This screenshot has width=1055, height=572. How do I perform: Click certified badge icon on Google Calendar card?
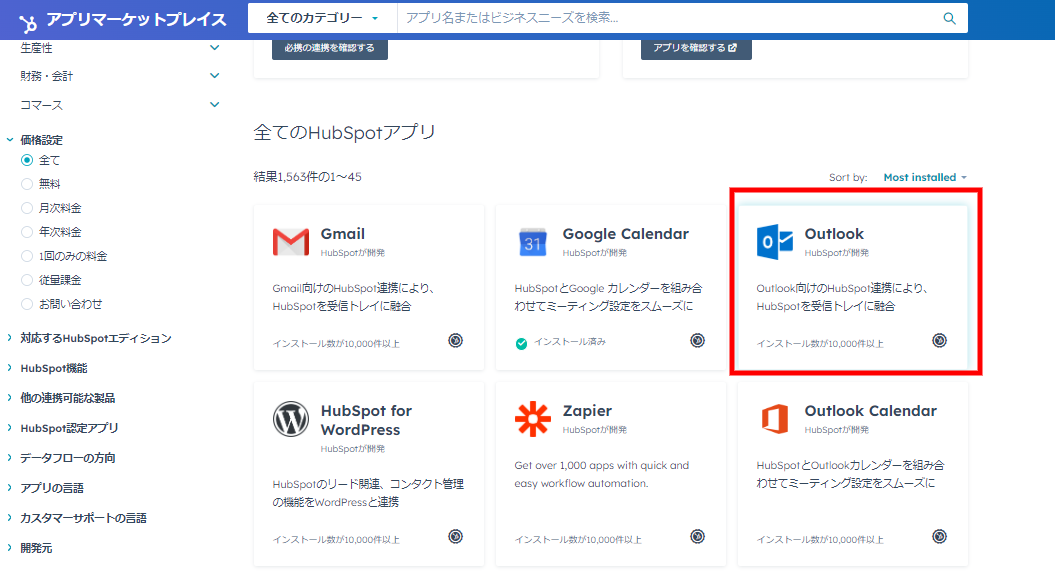(x=698, y=341)
